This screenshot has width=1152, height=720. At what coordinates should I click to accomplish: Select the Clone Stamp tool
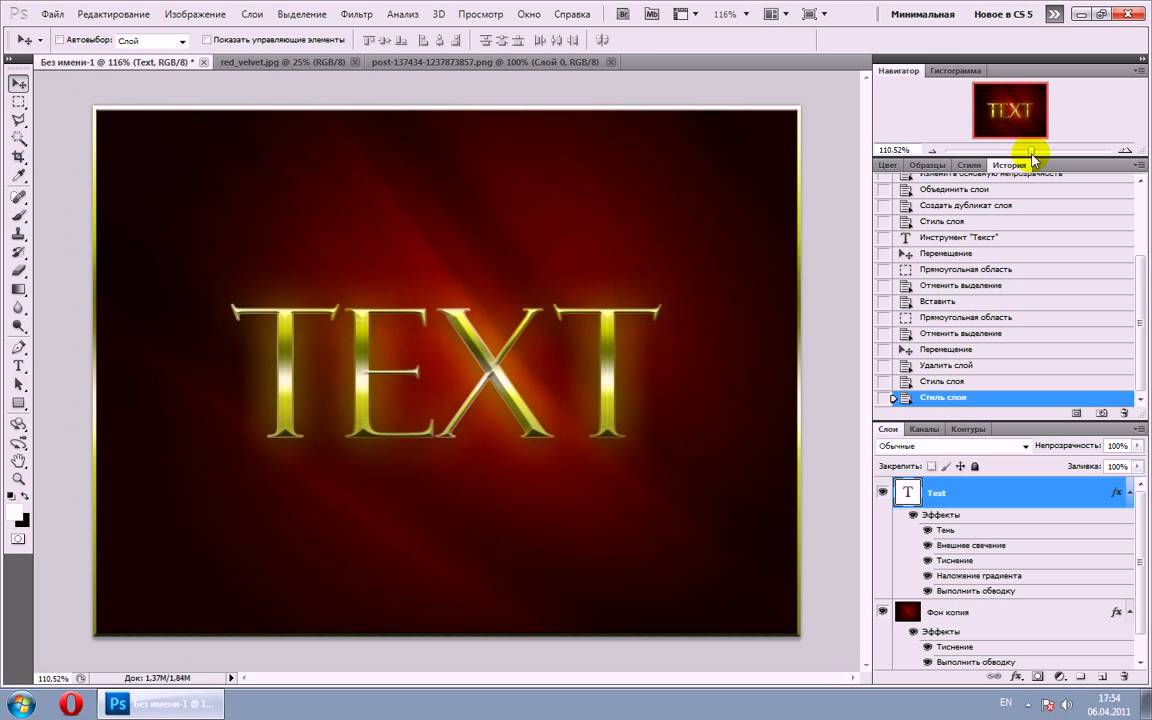pos(18,234)
